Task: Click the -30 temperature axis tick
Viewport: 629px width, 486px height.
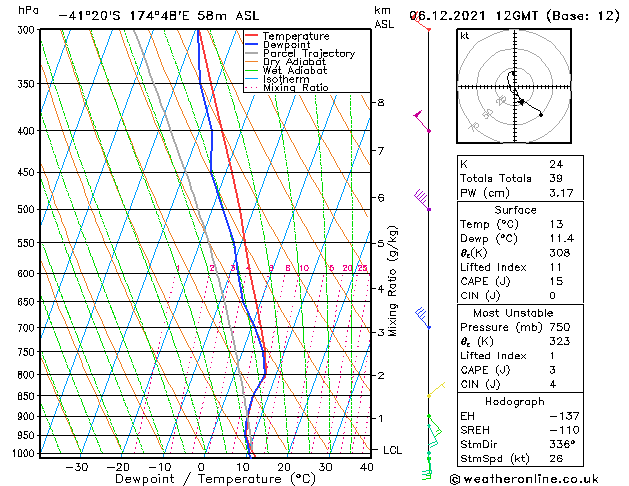Action: pyautogui.click(x=77, y=467)
